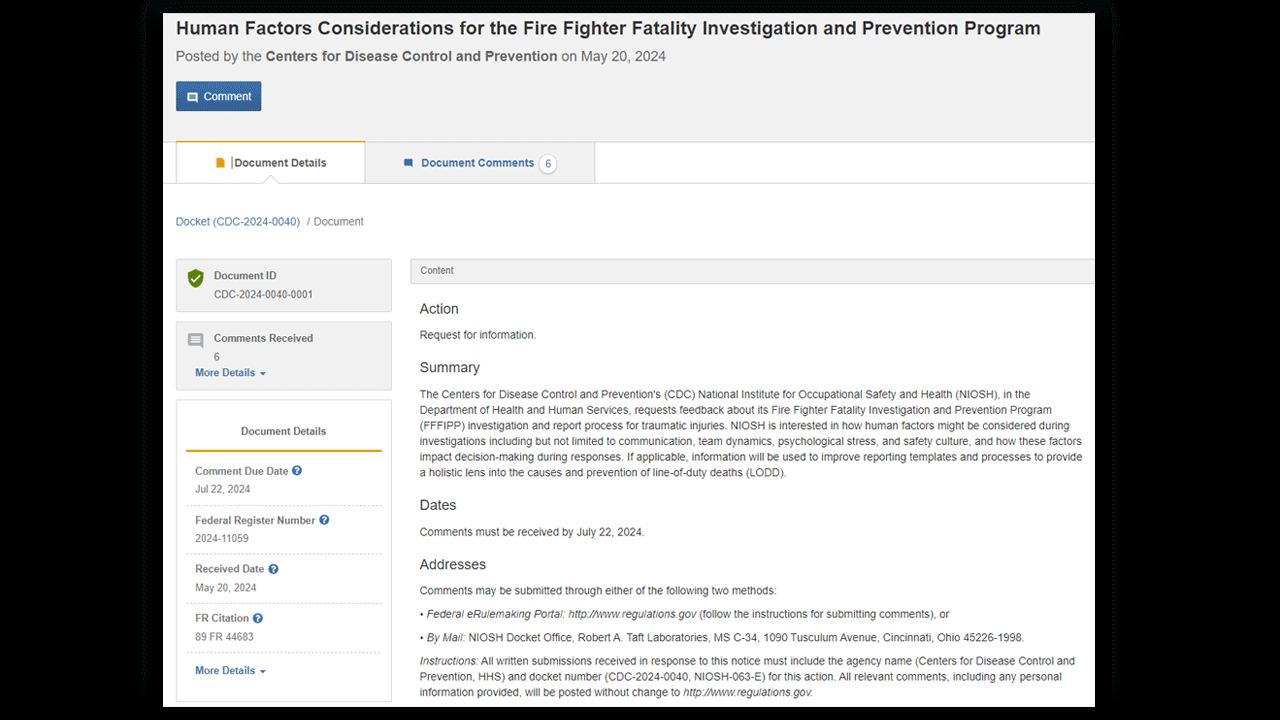
Task: Switch to the Document Comments tab
Action: 477,163
